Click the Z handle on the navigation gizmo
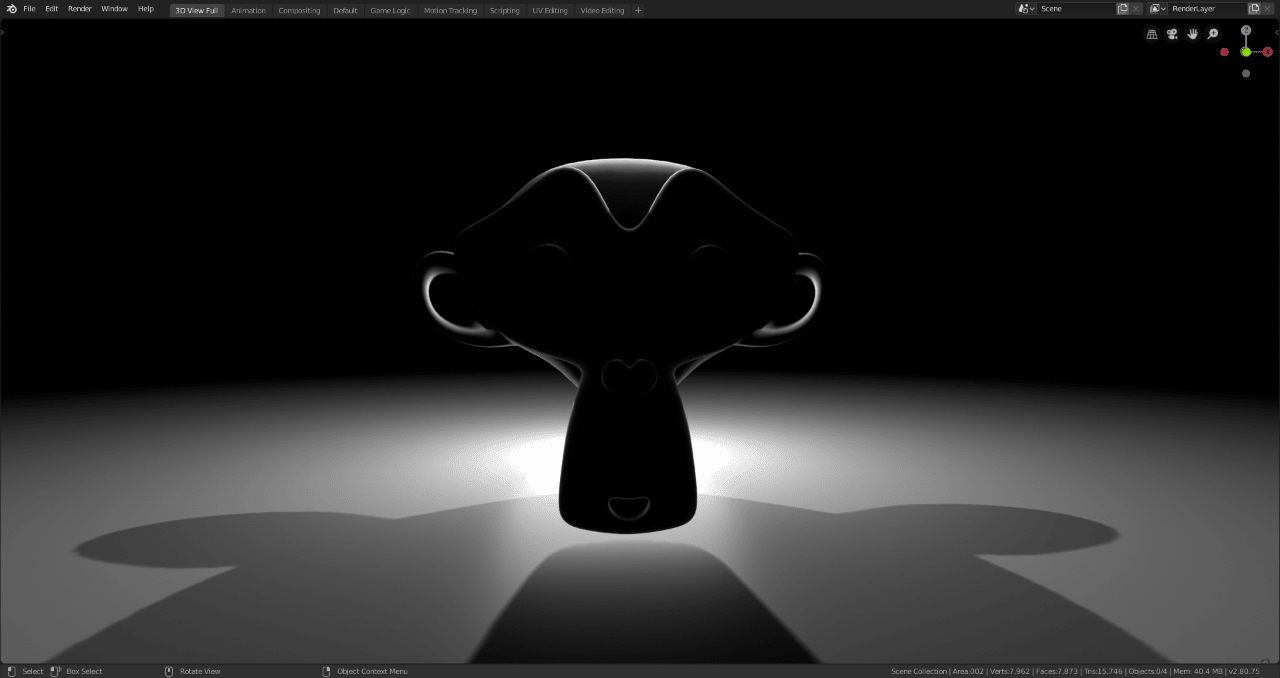Screen dimensions: 1280x678 coord(1246,30)
